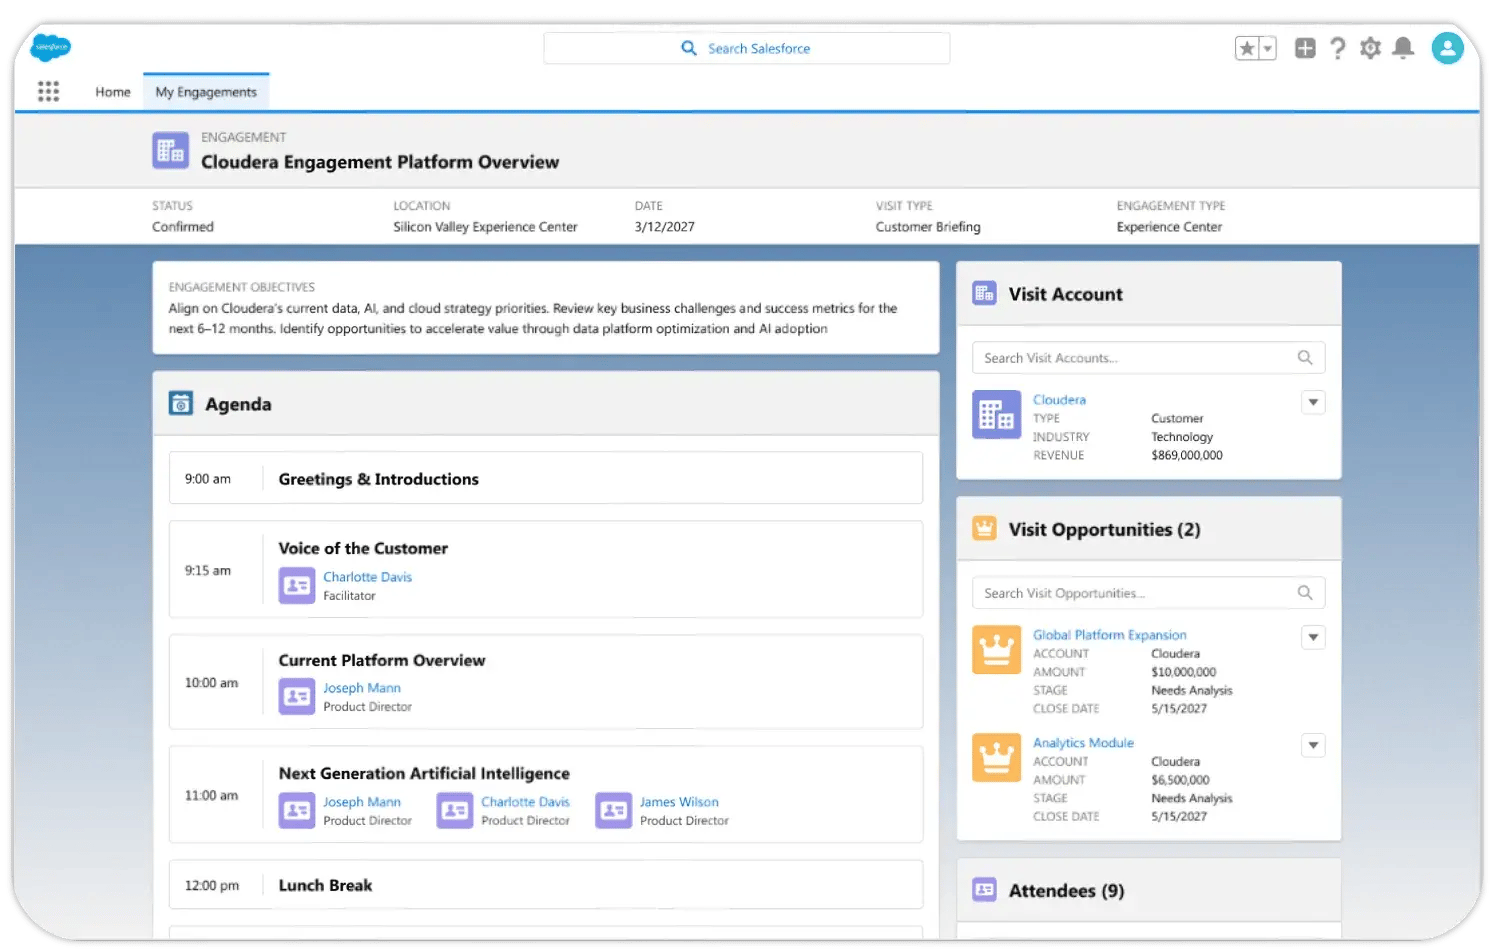Click the Technology industry value

click(1182, 437)
